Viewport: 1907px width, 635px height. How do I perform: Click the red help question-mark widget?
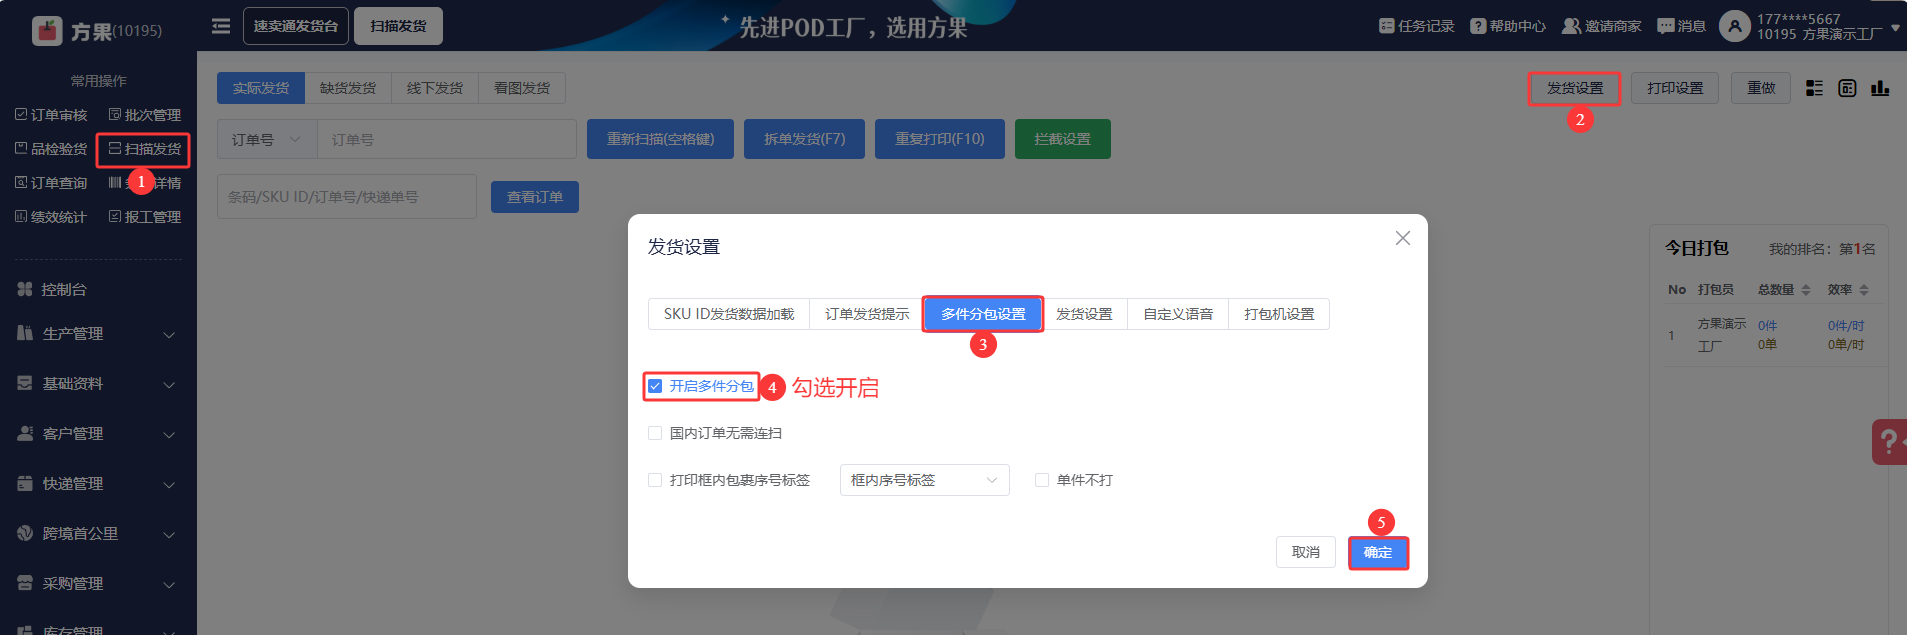[x=1889, y=441]
